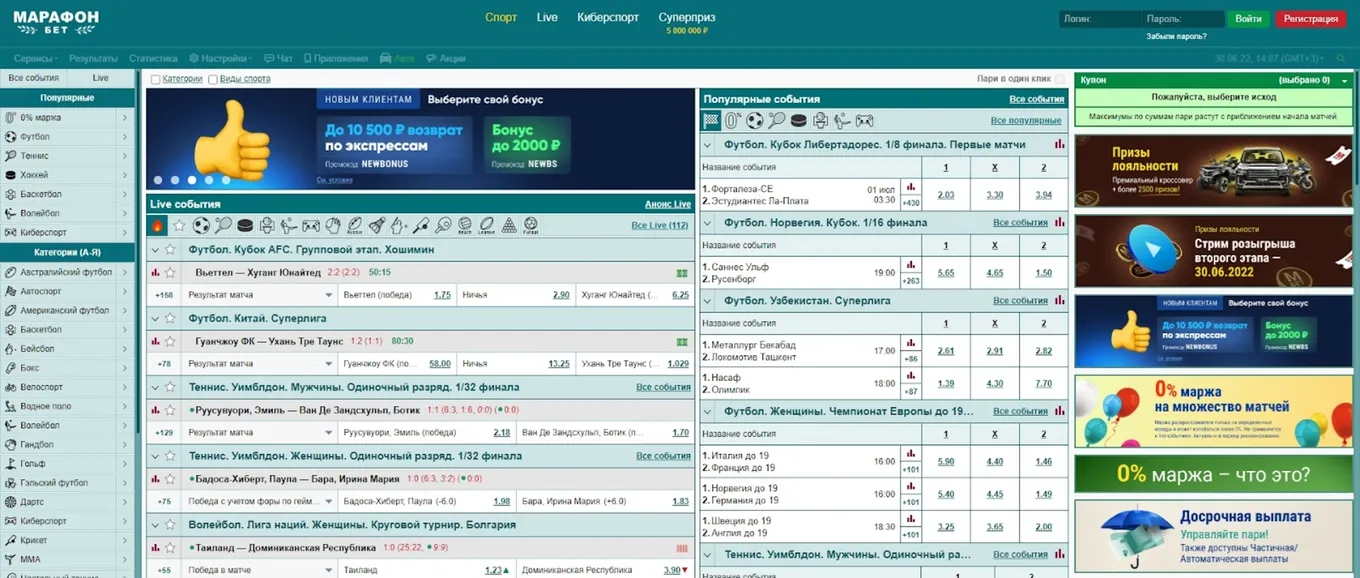Enable the Пари в один клик checkbox
Image resolution: width=1360 pixels, height=578 pixels.
click(1059, 79)
